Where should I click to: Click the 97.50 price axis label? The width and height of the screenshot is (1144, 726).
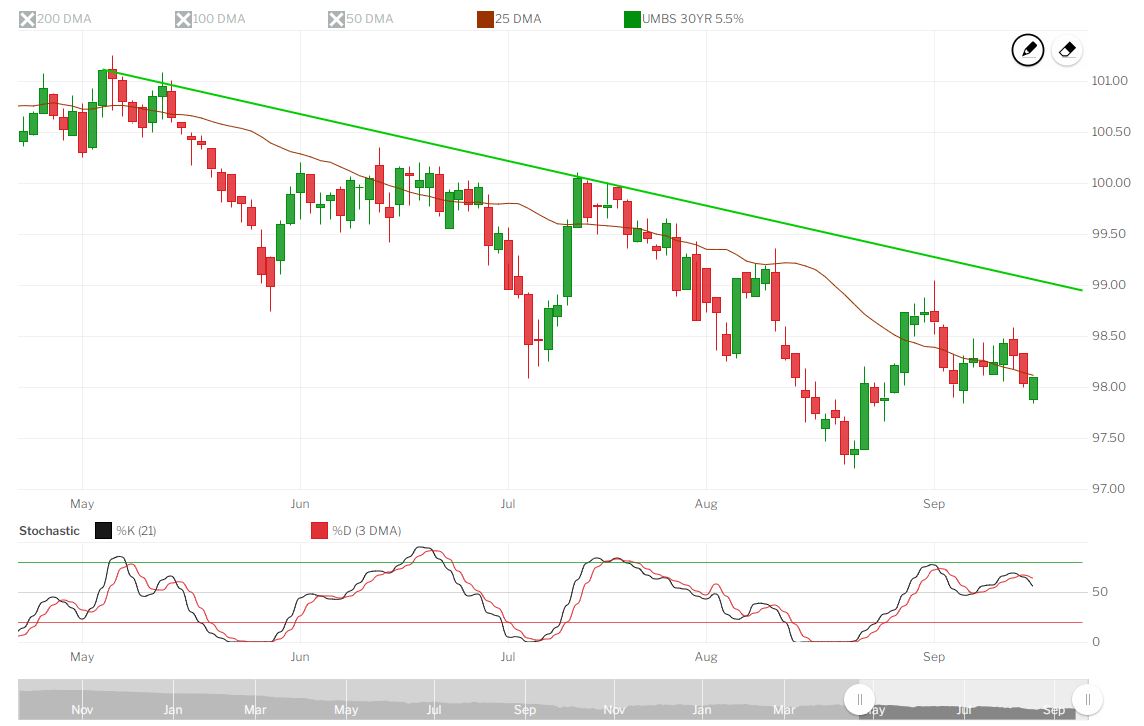point(1108,438)
